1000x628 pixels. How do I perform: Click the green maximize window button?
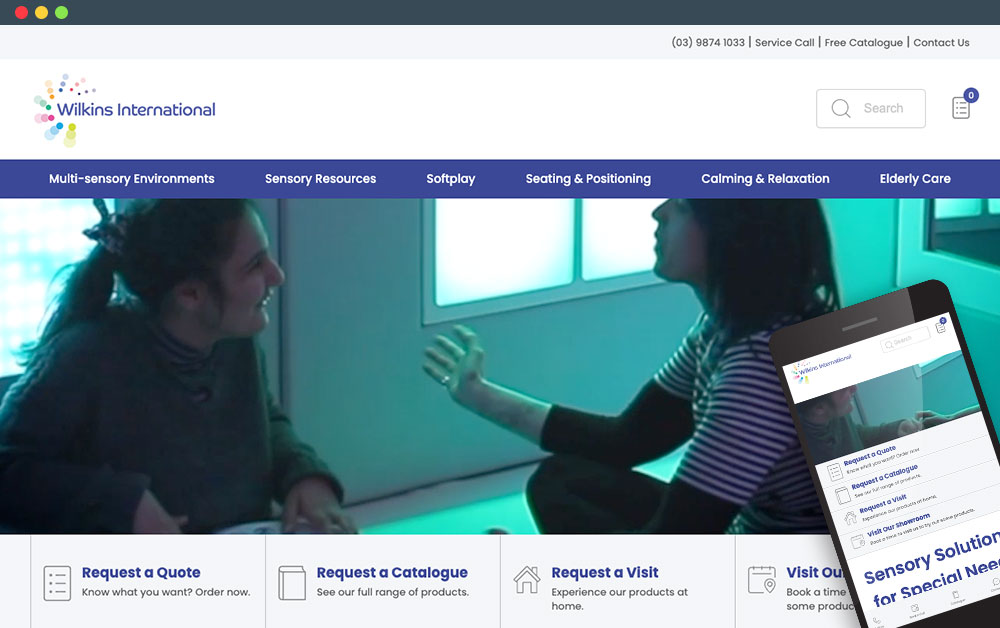point(61,13)
